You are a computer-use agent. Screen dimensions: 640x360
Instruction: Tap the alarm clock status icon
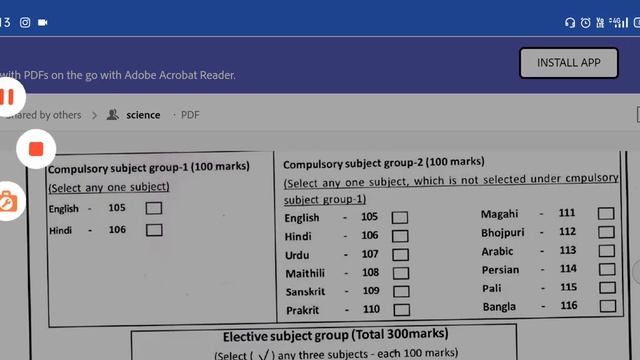click(x=585, y=22)
